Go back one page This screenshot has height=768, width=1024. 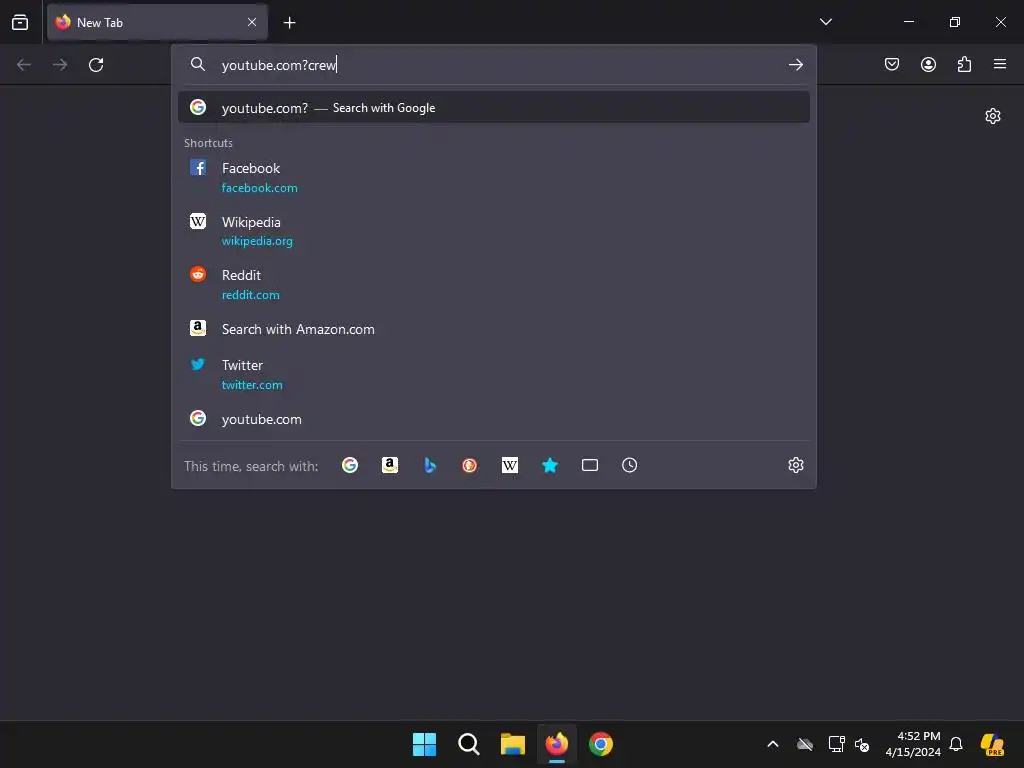[24, 65]
